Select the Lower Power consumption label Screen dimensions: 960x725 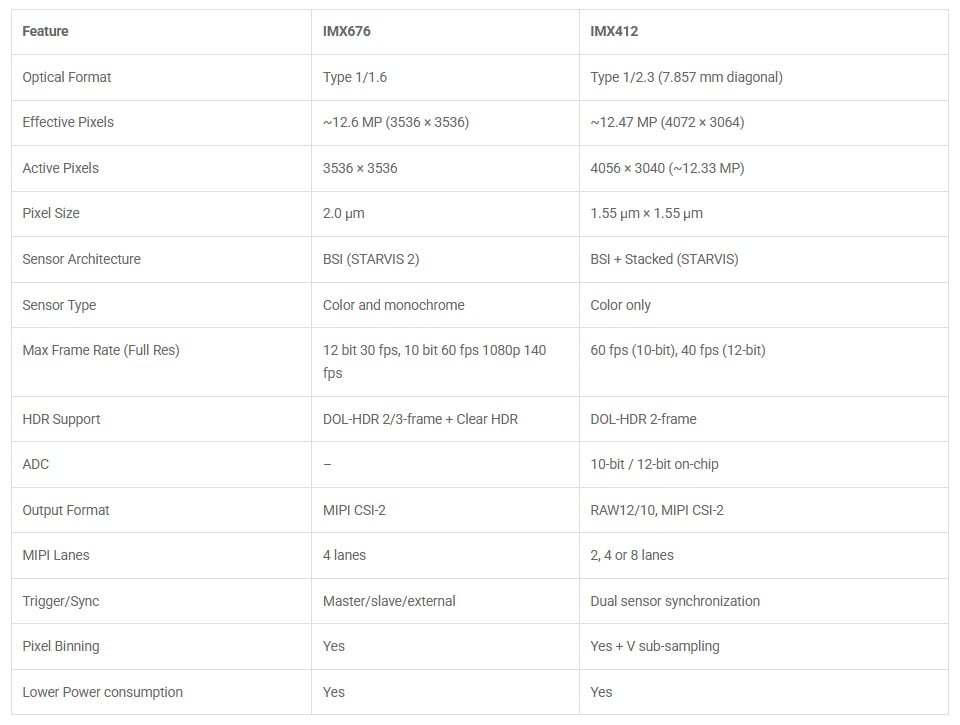coord(102,692)
